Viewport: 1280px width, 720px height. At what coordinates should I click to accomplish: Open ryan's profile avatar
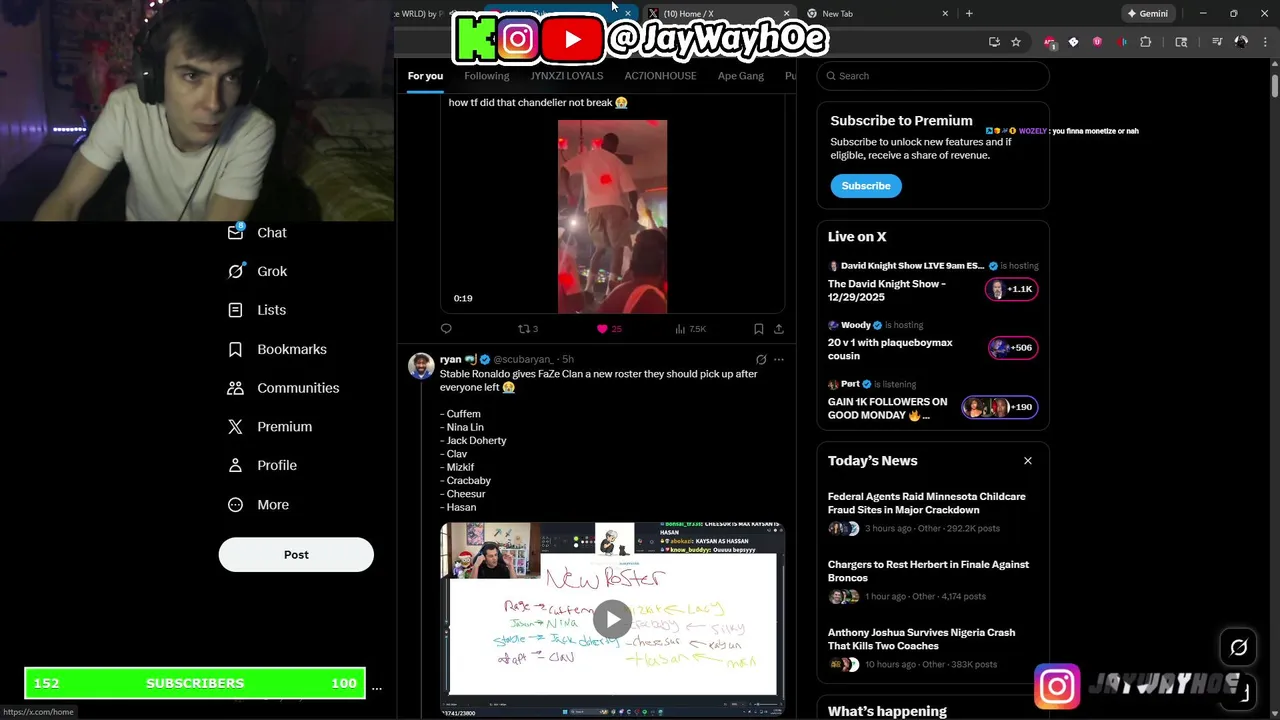421,366
